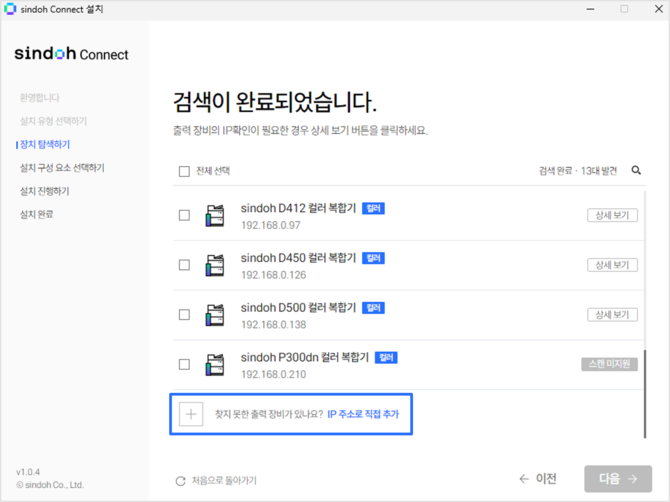Screen dimensions: 670x502
Task: Click the 다음 next button
Action: (x=618, y=479)
